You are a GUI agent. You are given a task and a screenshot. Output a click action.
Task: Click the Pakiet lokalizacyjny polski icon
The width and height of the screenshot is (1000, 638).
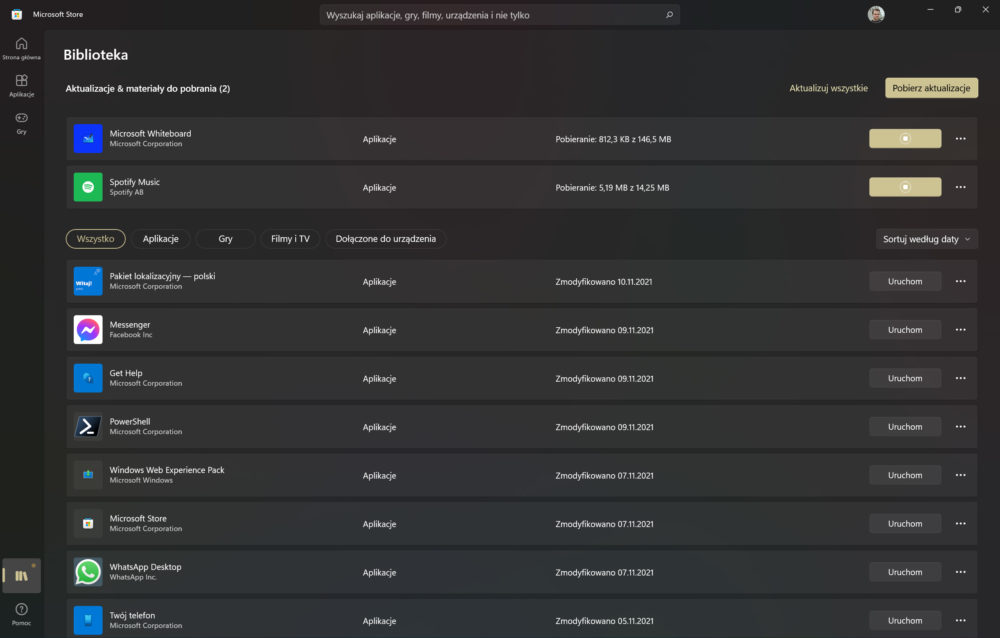click(x=88, y=281)
